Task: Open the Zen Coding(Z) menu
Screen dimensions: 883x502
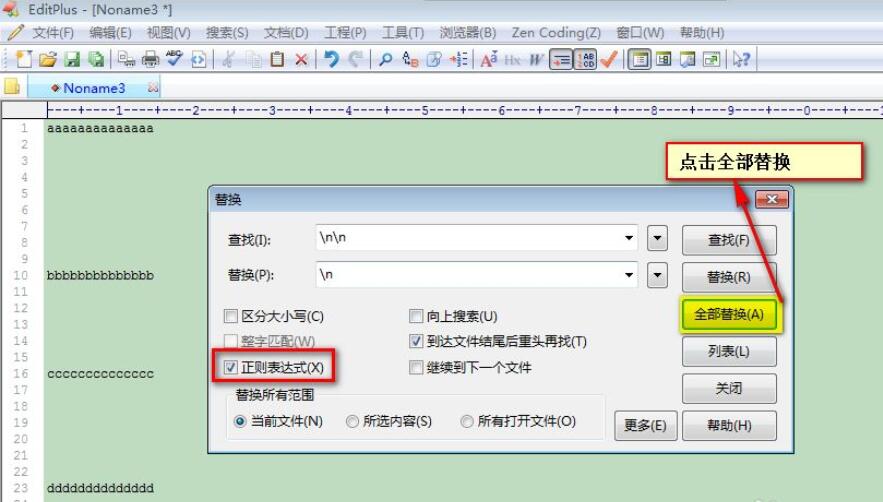Action: coord(556,33)
